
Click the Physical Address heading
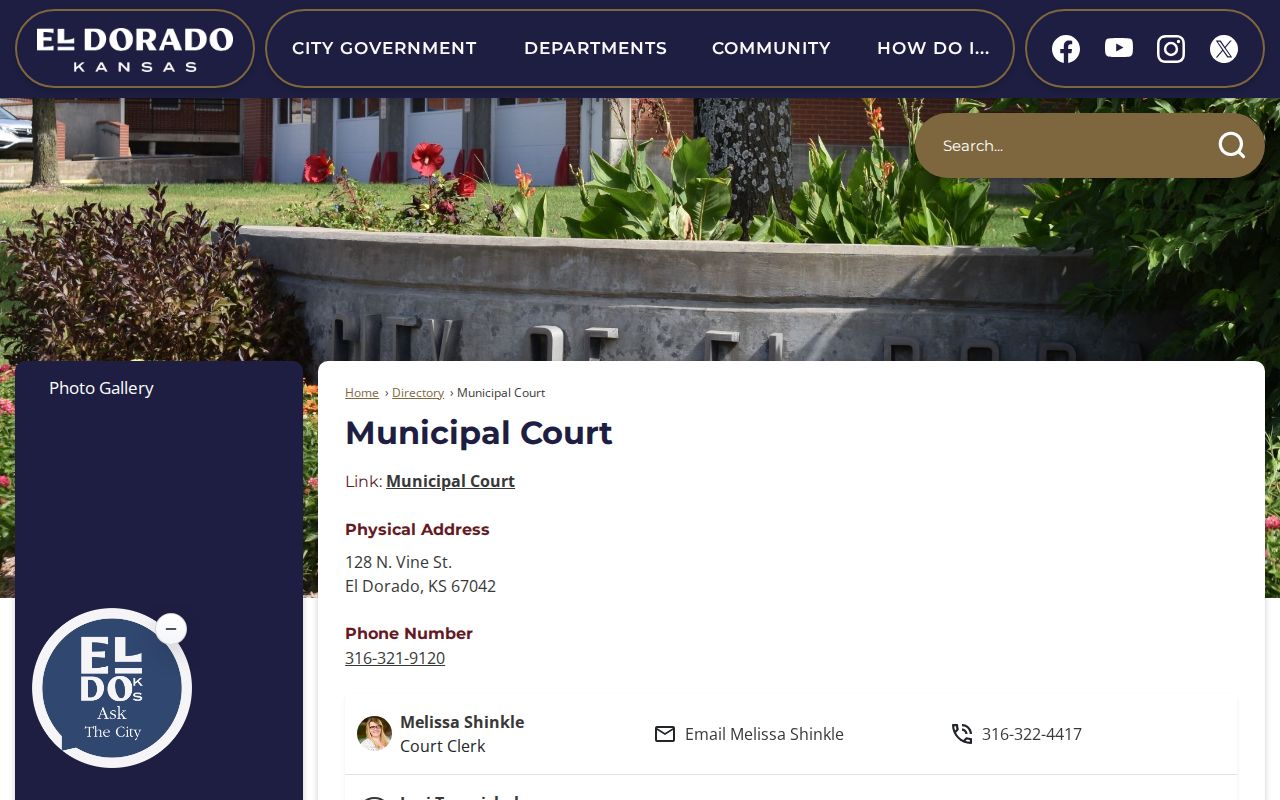[417, 529]
